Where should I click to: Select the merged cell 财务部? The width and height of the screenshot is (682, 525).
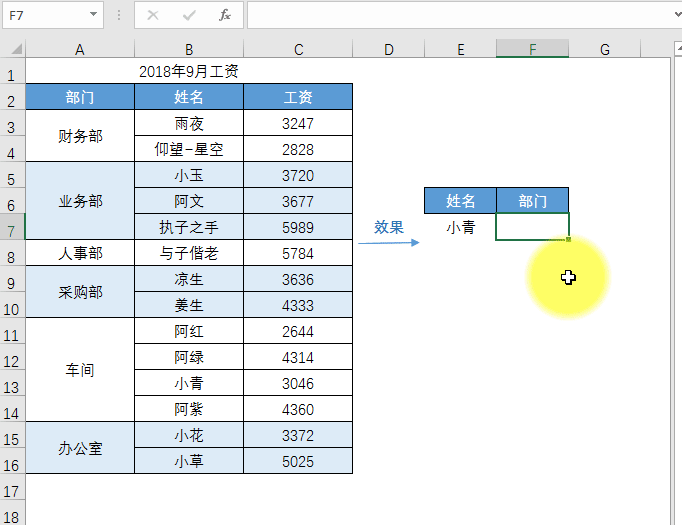tap(80, 136)
